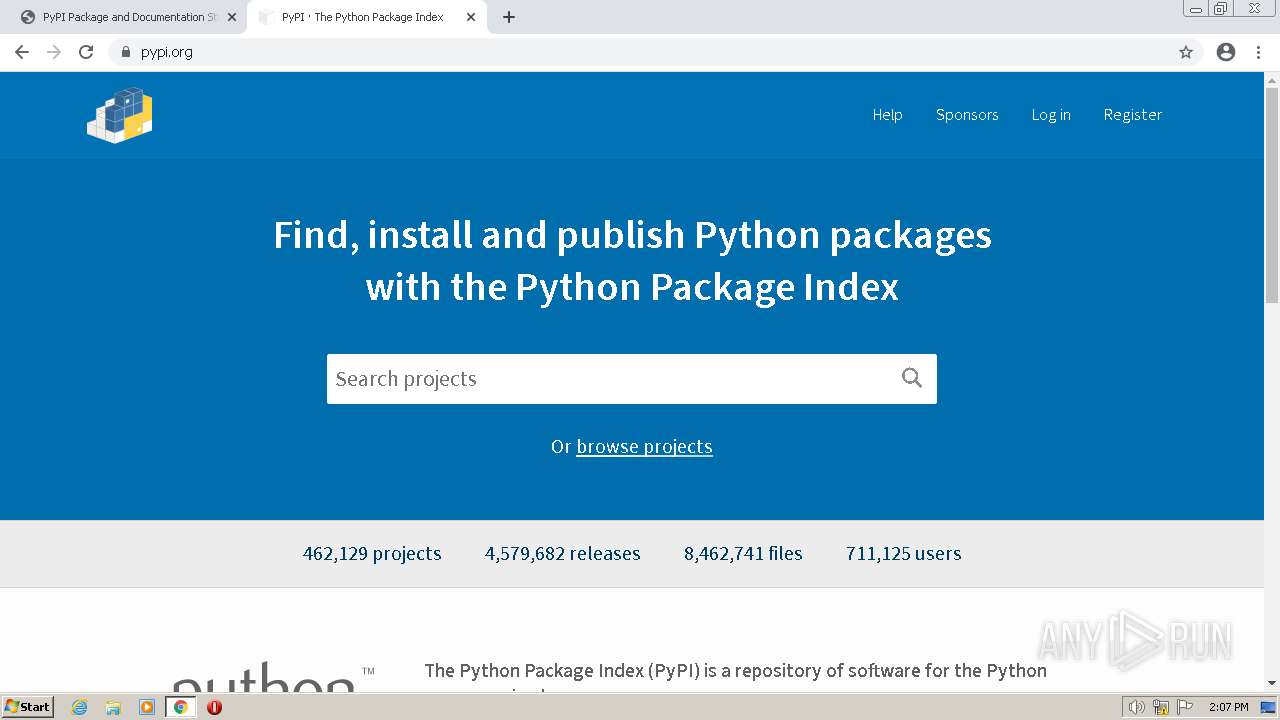Click the padlock site info icon
The image size is (1280, 720).
pos(126,52)
